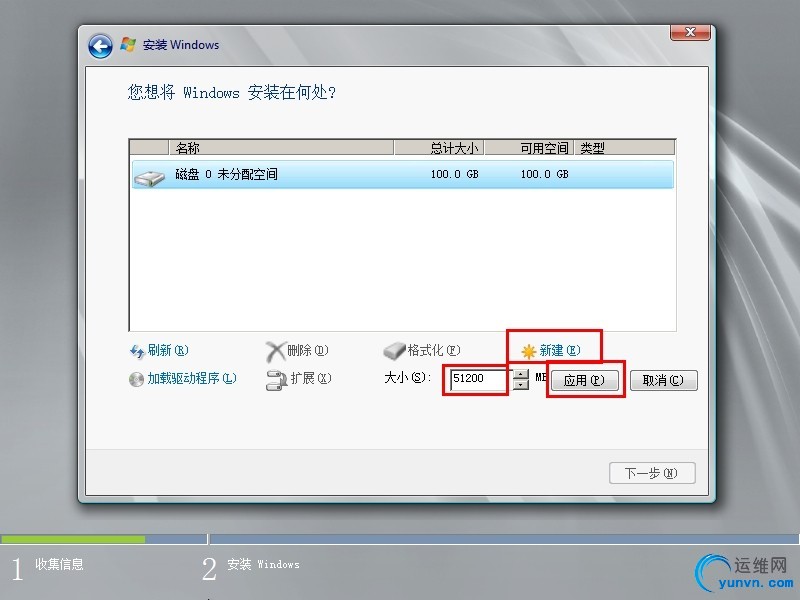
Task: Click the Windows flag logo in title
Action: tap(128, 44)
